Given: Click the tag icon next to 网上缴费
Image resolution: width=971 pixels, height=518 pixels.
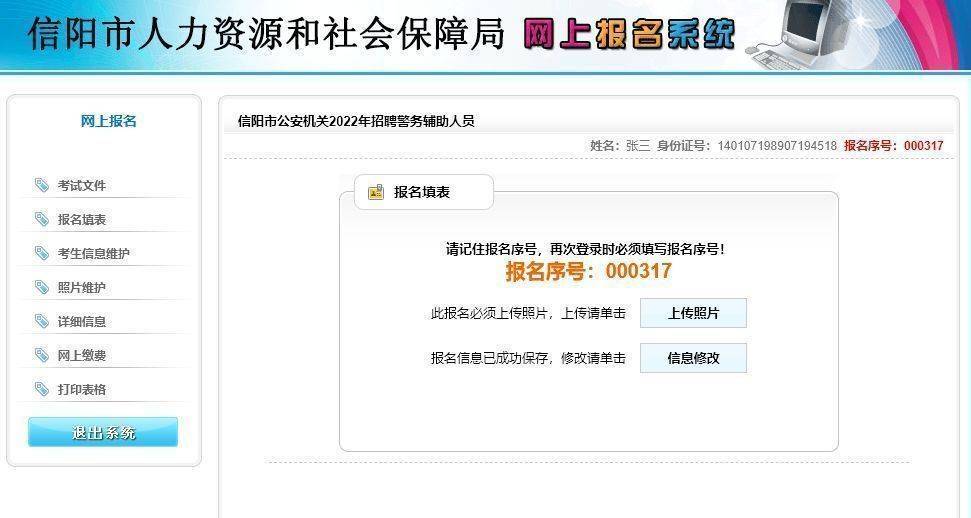Looking at the screenshot, I should coord(41,355).
